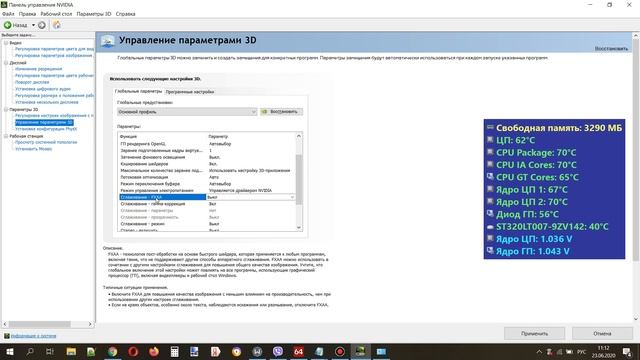This screenshot has width=640, height=360.
Task: Open the FXAA value dropdown arrow
Action: pyautogui.click(x=292, y=197)
